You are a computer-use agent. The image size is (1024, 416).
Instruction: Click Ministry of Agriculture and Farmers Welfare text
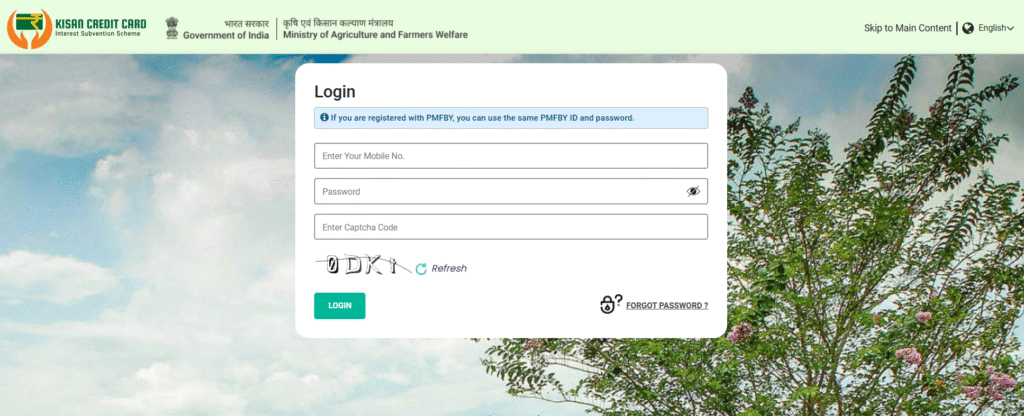tap(376, 35)
